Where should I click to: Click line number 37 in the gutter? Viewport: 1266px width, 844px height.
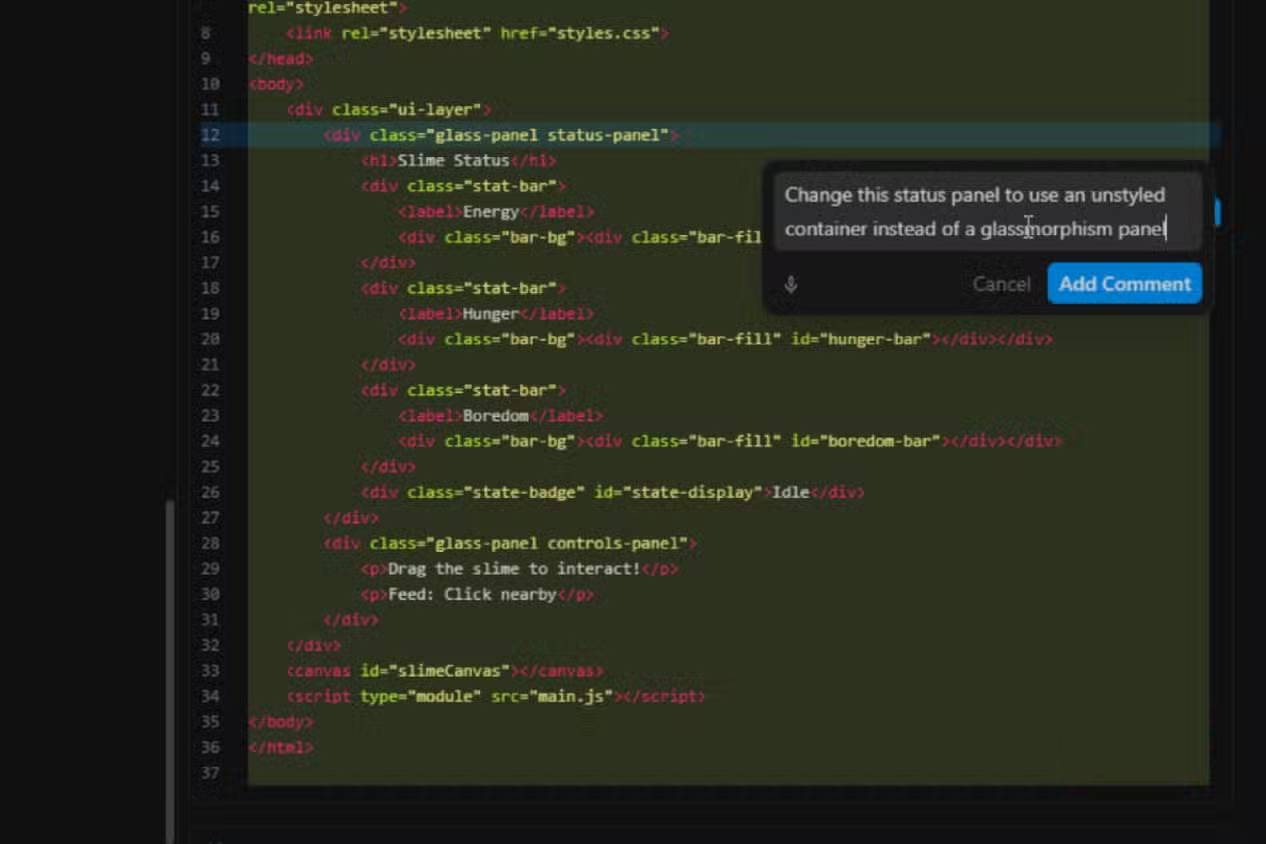(210, 773)
